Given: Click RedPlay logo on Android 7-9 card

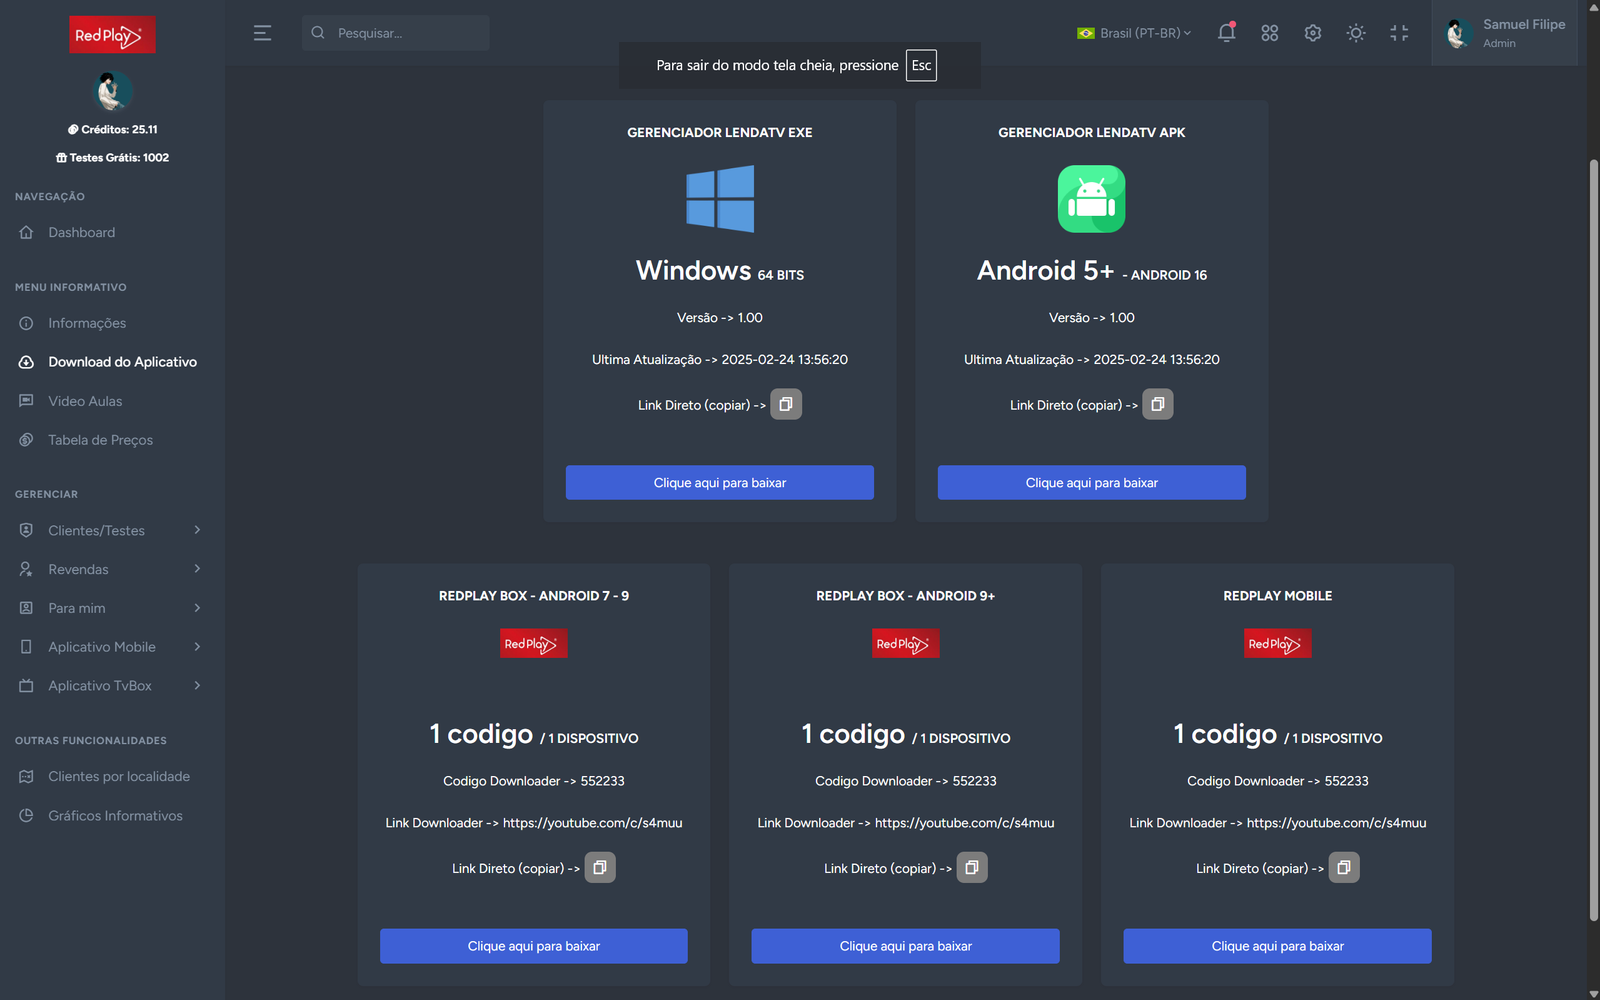Looking at the screenshot, I should [534, 643].
